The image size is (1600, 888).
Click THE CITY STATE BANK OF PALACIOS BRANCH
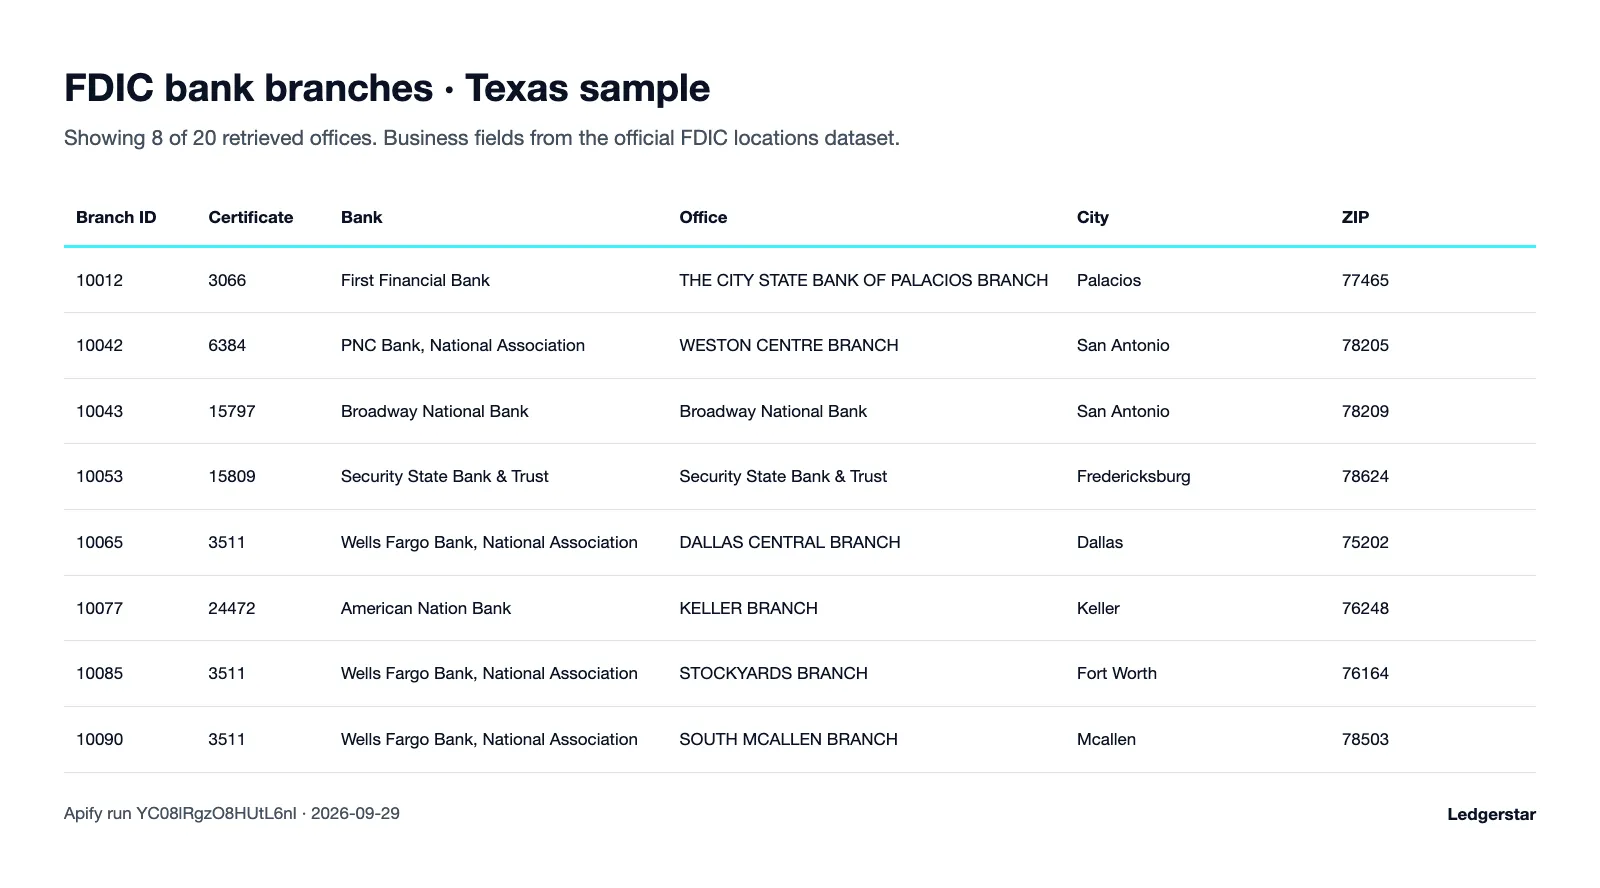(864, 280)
